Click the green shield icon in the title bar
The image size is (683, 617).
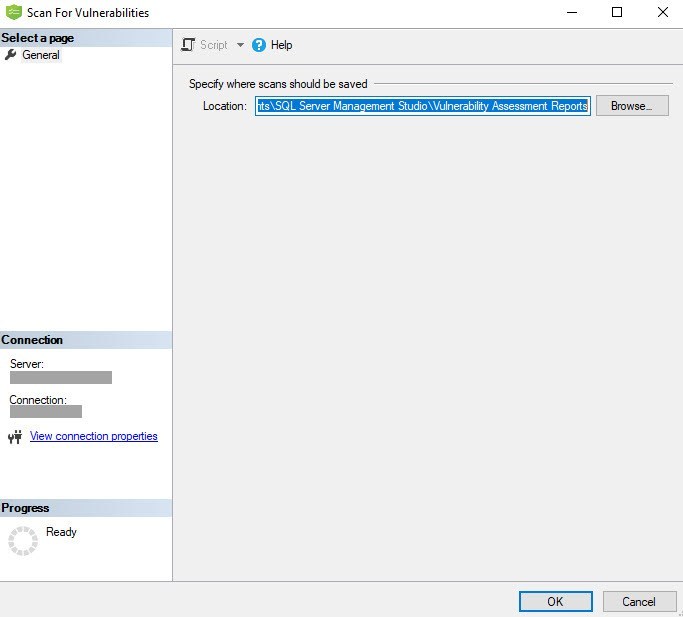pos(13,13)
